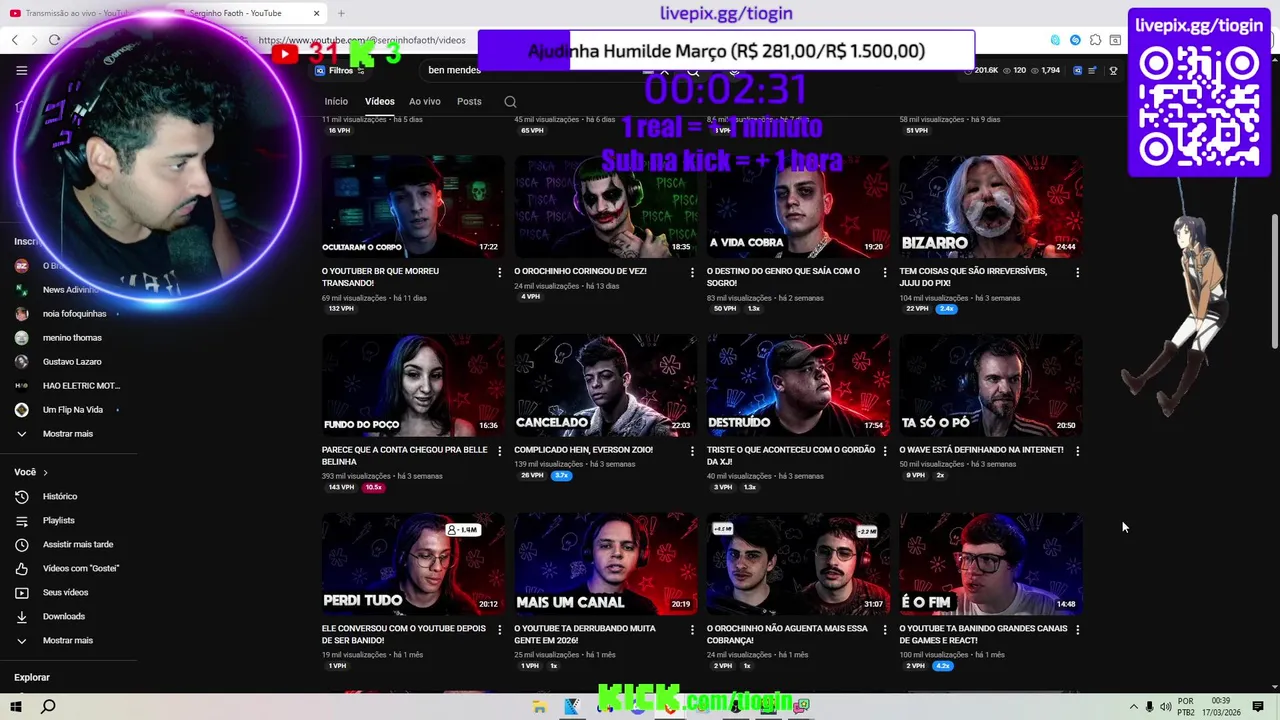Open FUNDO DO POÇO video thumbnail
This screenshot has height=720, width=1280.
coord(413,385)
